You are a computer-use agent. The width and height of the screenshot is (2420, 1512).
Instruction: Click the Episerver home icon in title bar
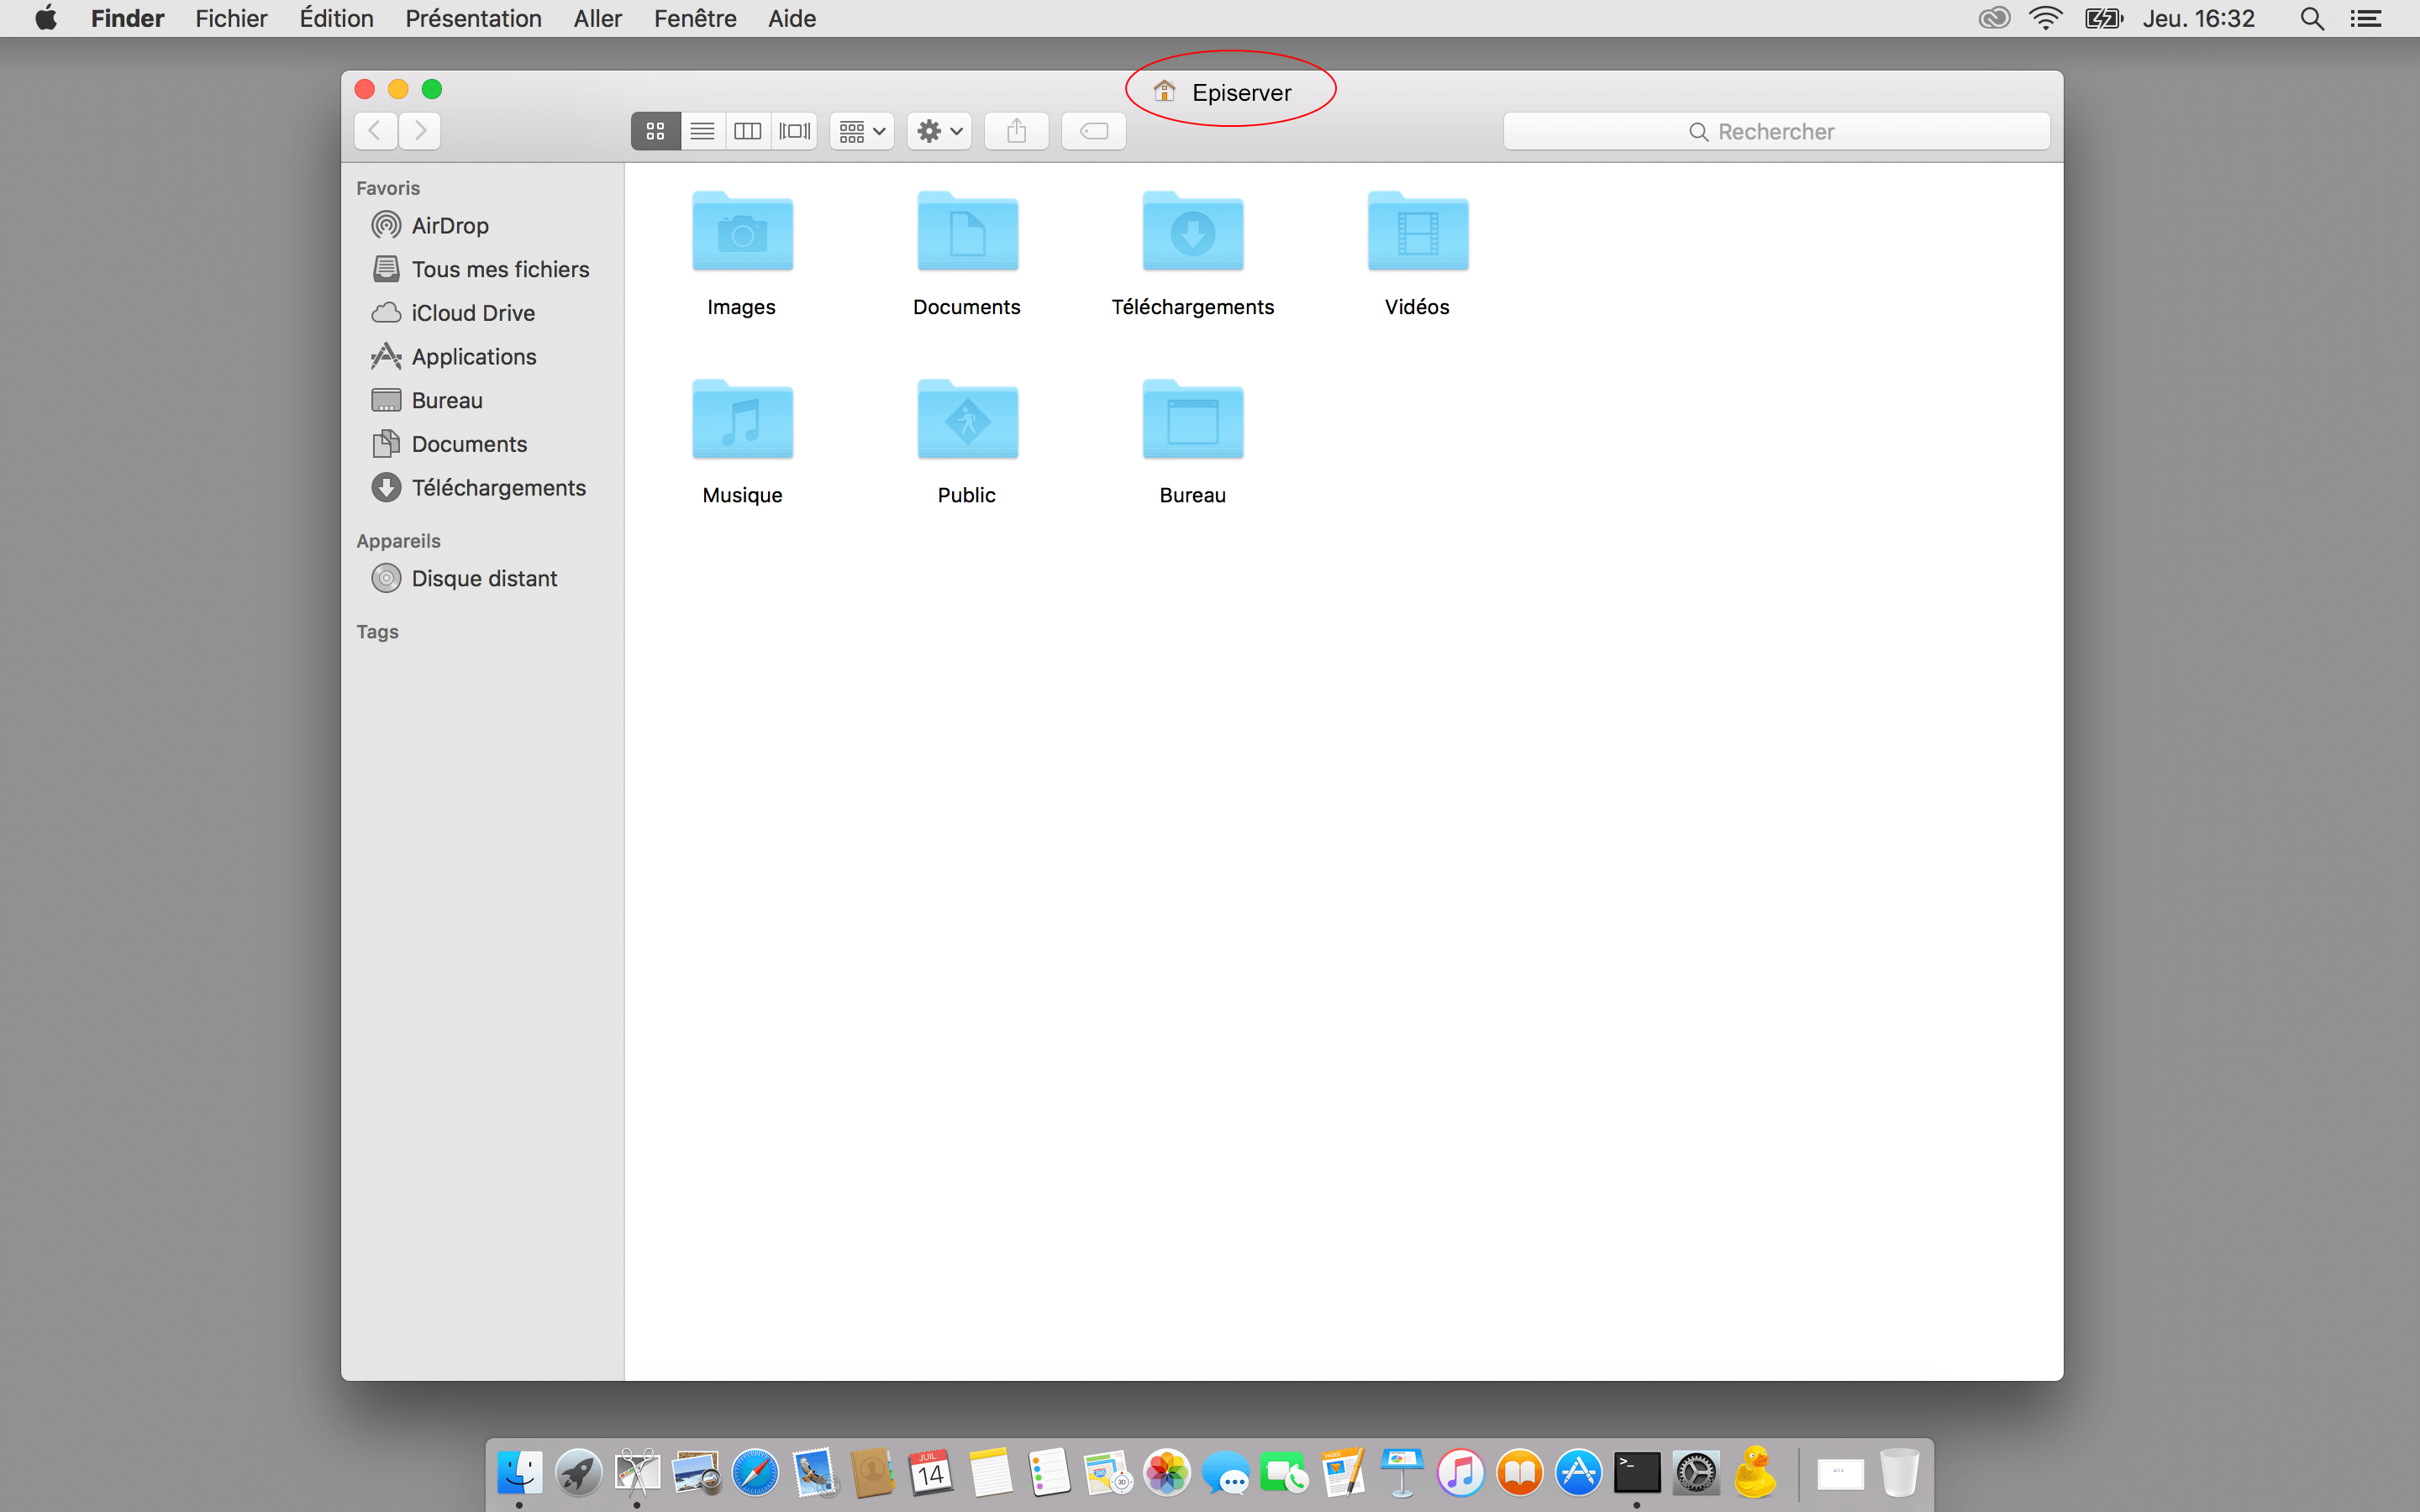coord(1164,91)
